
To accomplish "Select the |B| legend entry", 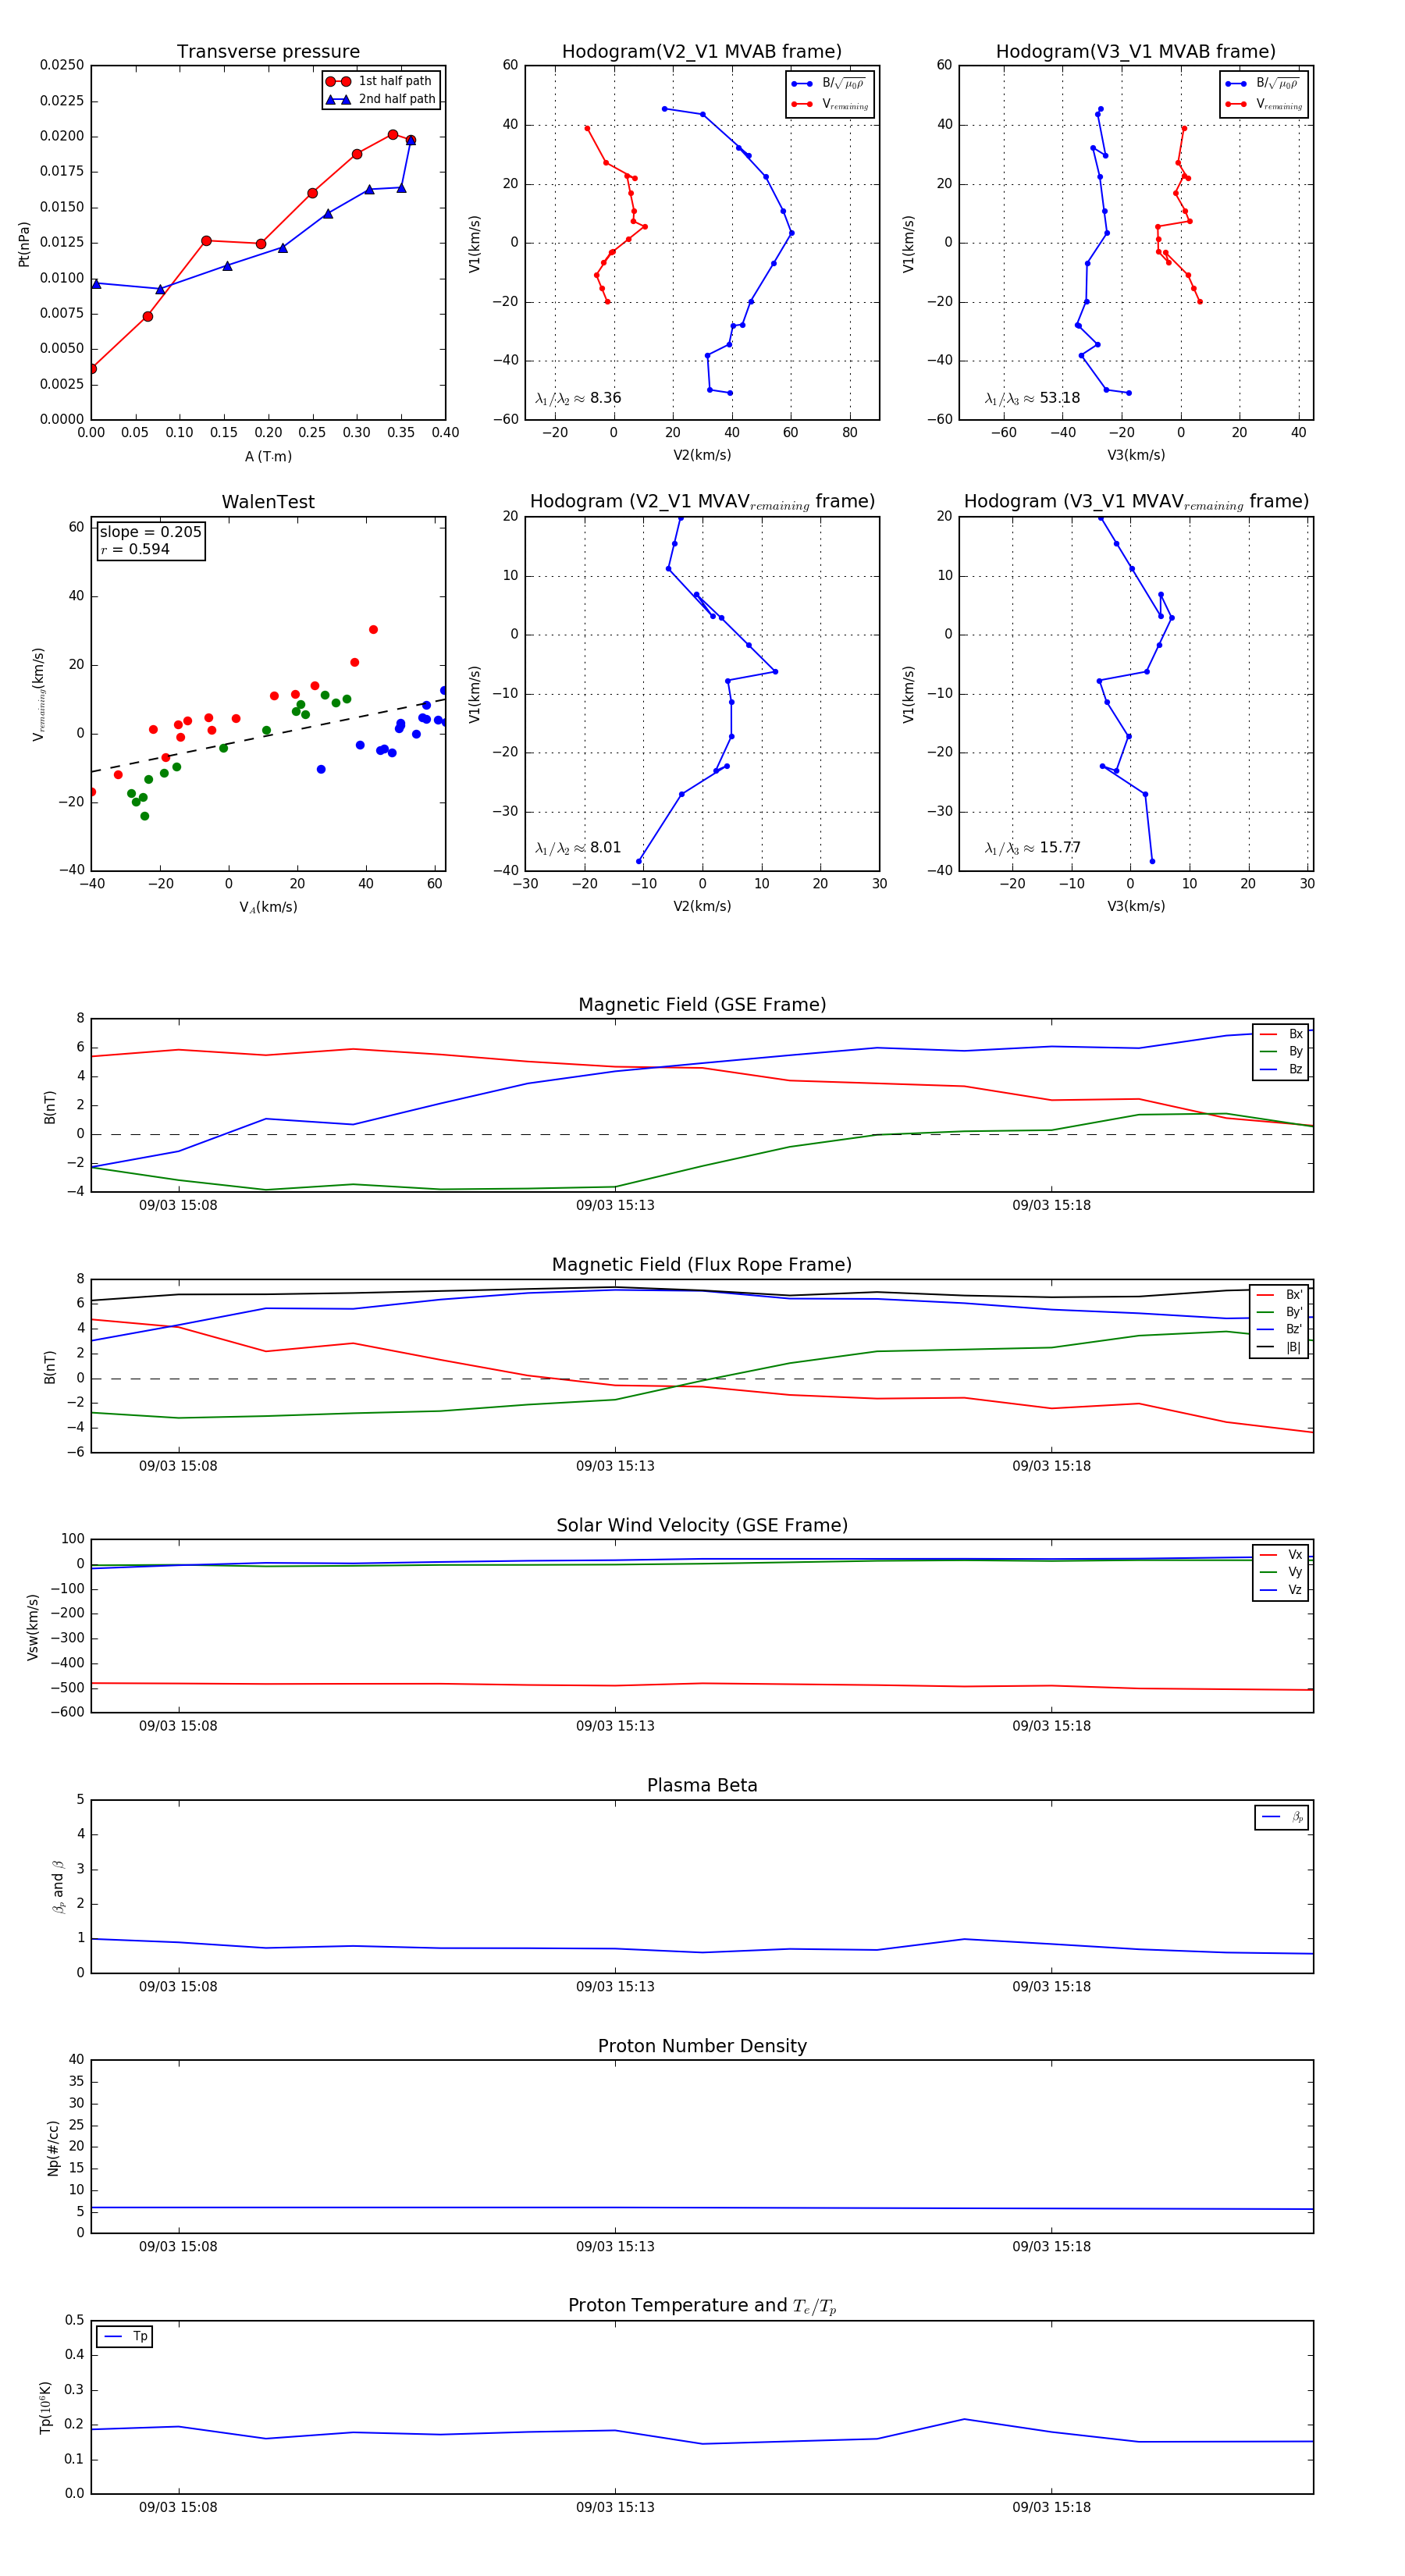I will [x=1280, y=1347].
